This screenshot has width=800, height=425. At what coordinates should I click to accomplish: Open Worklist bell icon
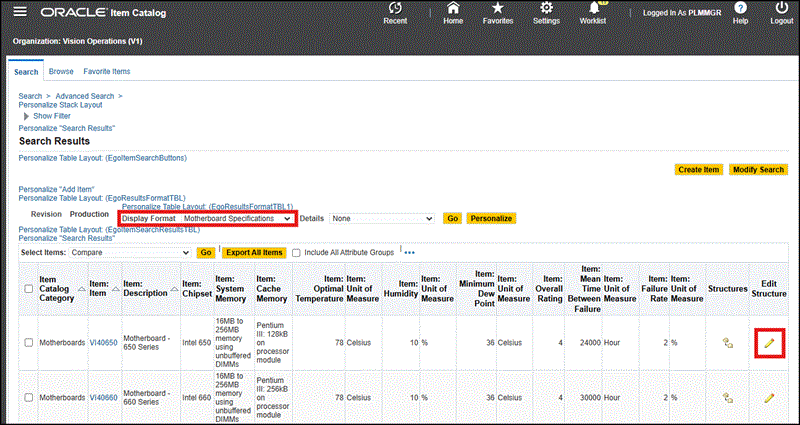[x=593, y=8]
